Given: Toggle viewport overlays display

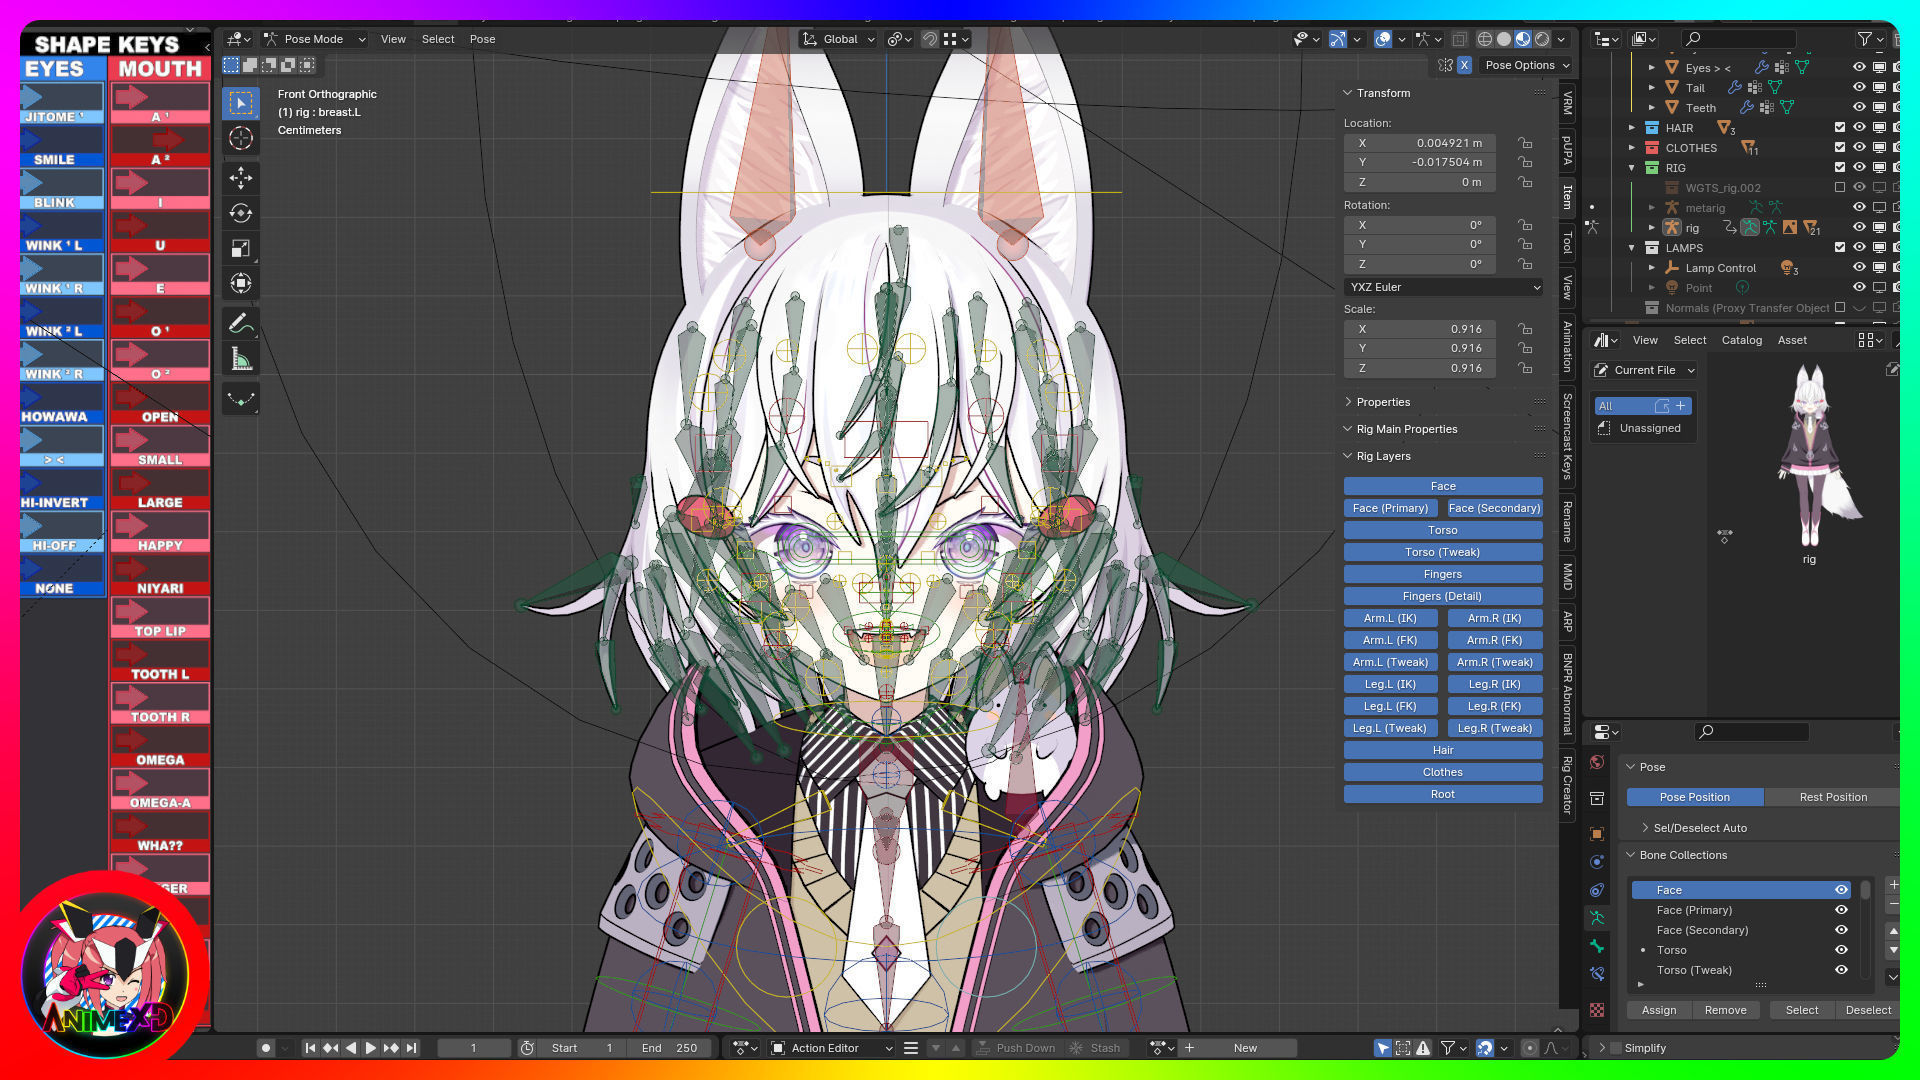Looking at the screenshot, I should coord(1383,39).
